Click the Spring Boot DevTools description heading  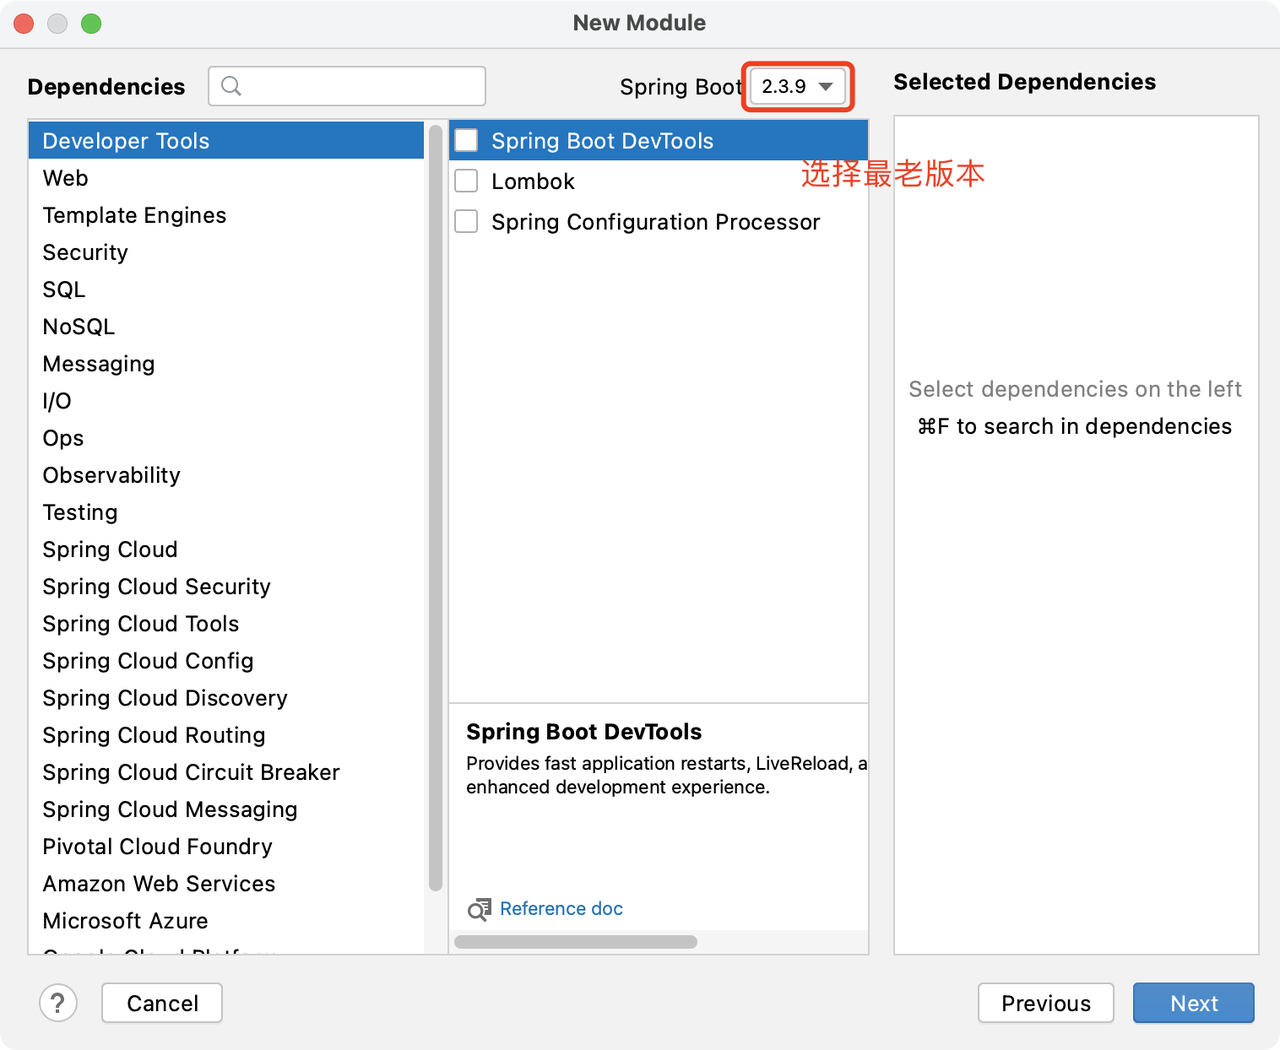(x=584, y=732)
